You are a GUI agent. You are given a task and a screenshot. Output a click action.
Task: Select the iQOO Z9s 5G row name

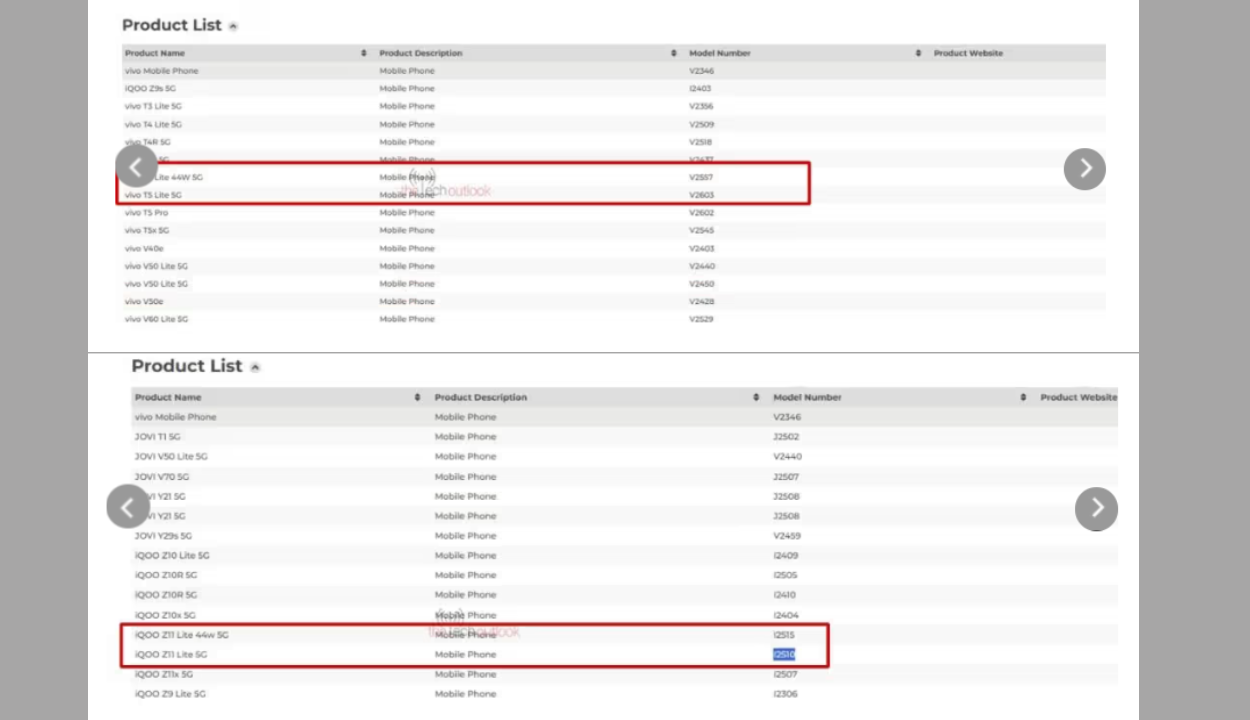pos(150,89)
